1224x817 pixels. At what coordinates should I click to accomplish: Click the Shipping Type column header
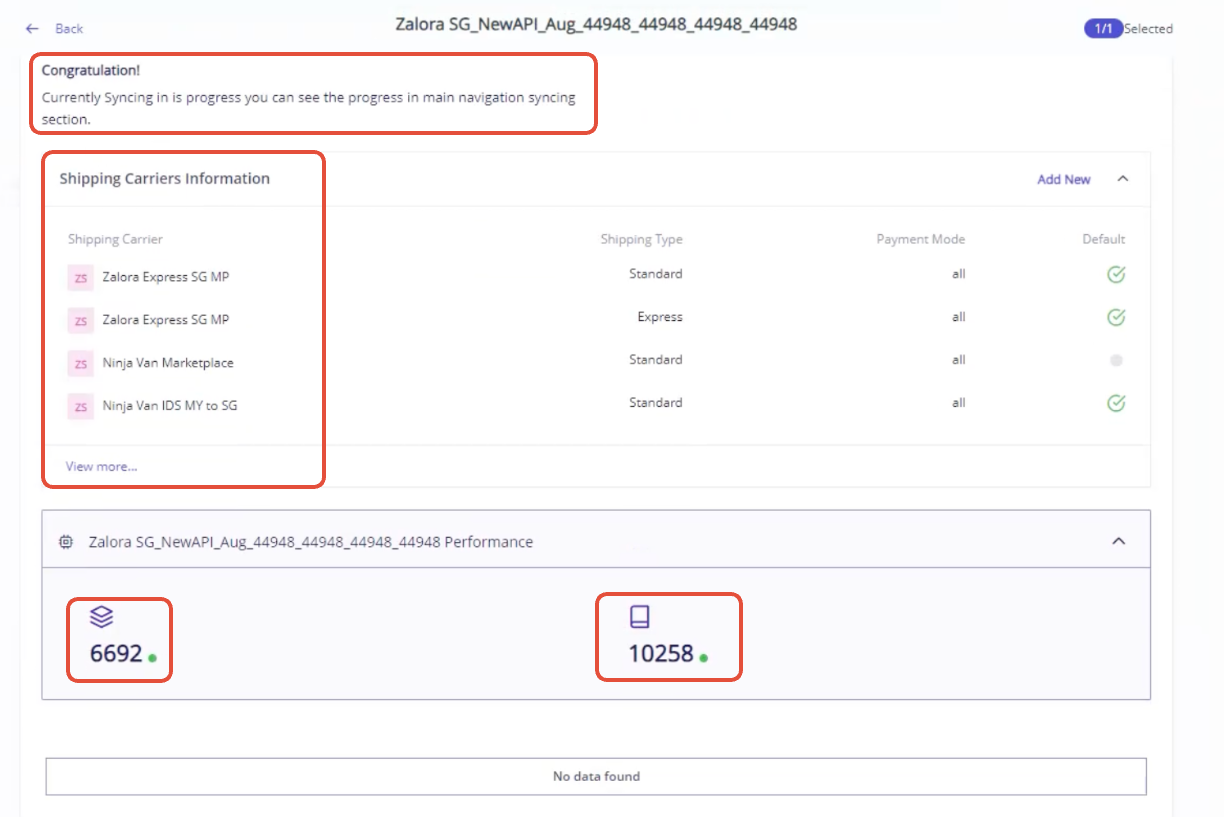641,239
